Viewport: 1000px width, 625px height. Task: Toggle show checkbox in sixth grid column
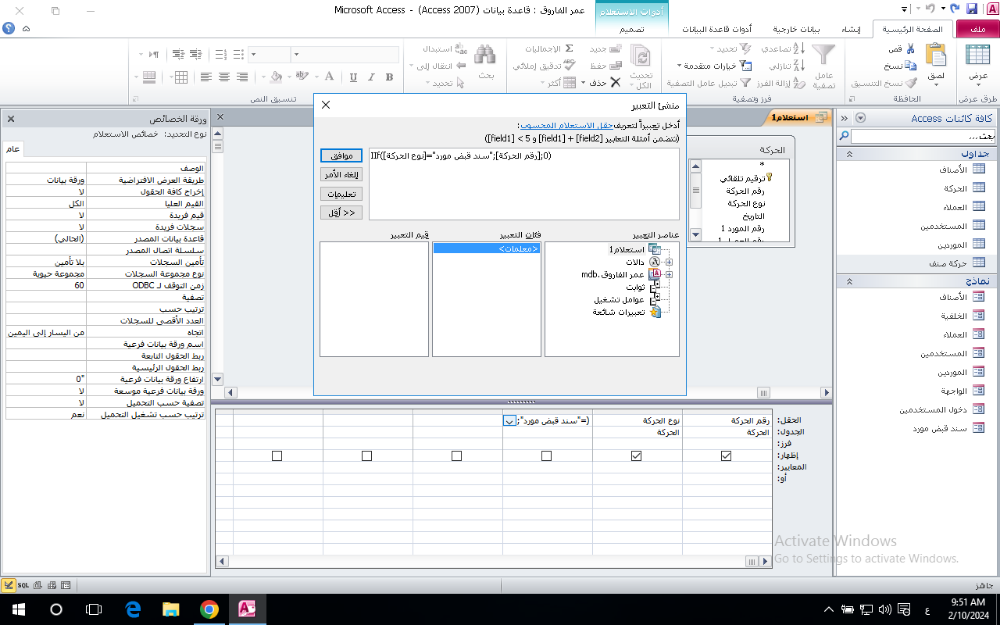[x=277, y=456]
